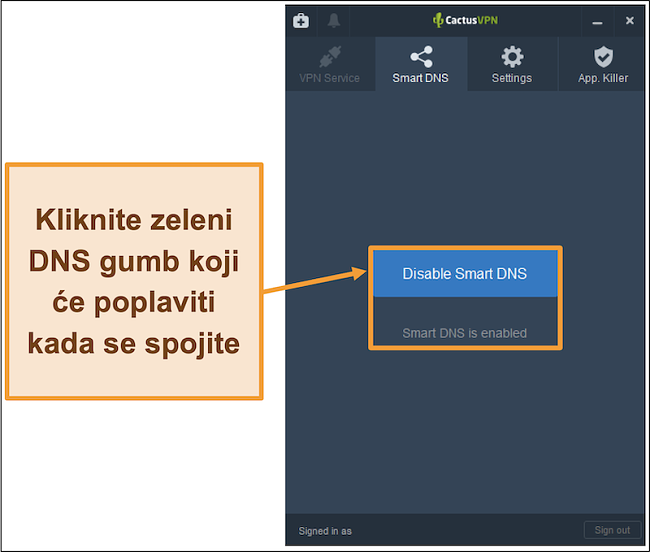650x552 pixels.
Task: Open the notifications bell icon
Action: [334, 21]
